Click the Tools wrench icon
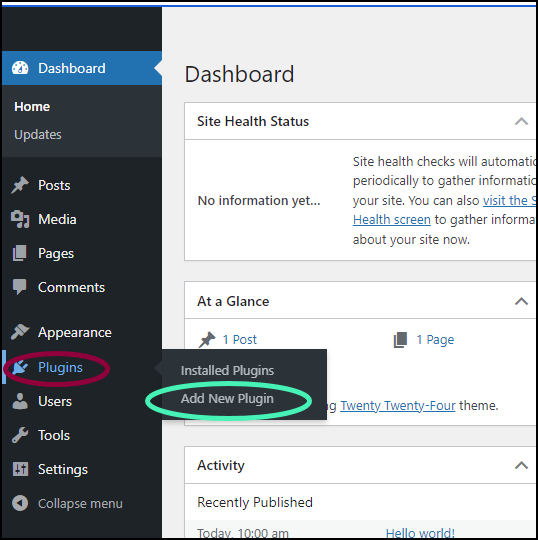 click(x=20, y=435)
